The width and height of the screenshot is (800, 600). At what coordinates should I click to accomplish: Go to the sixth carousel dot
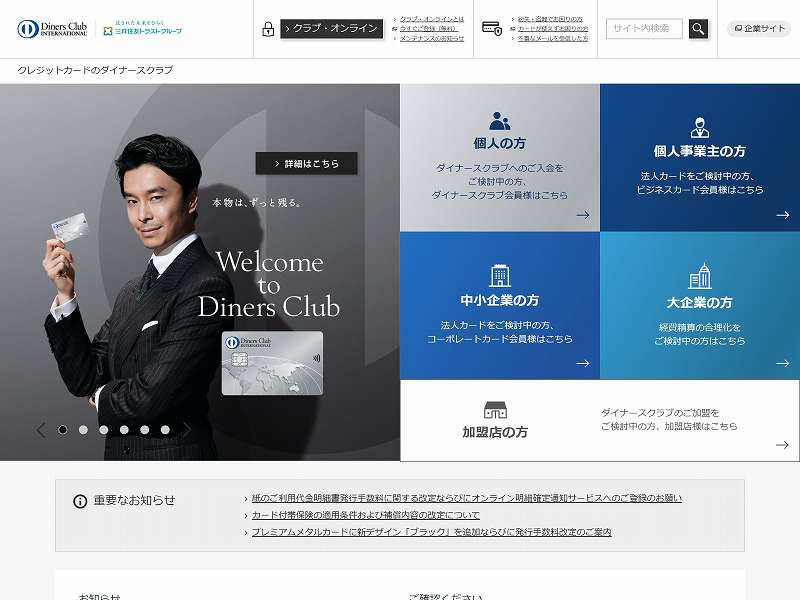[165, 430]
